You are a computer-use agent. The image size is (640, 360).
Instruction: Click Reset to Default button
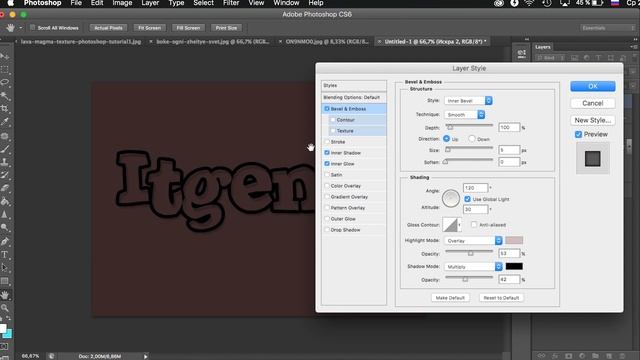[x=501, y=298]
